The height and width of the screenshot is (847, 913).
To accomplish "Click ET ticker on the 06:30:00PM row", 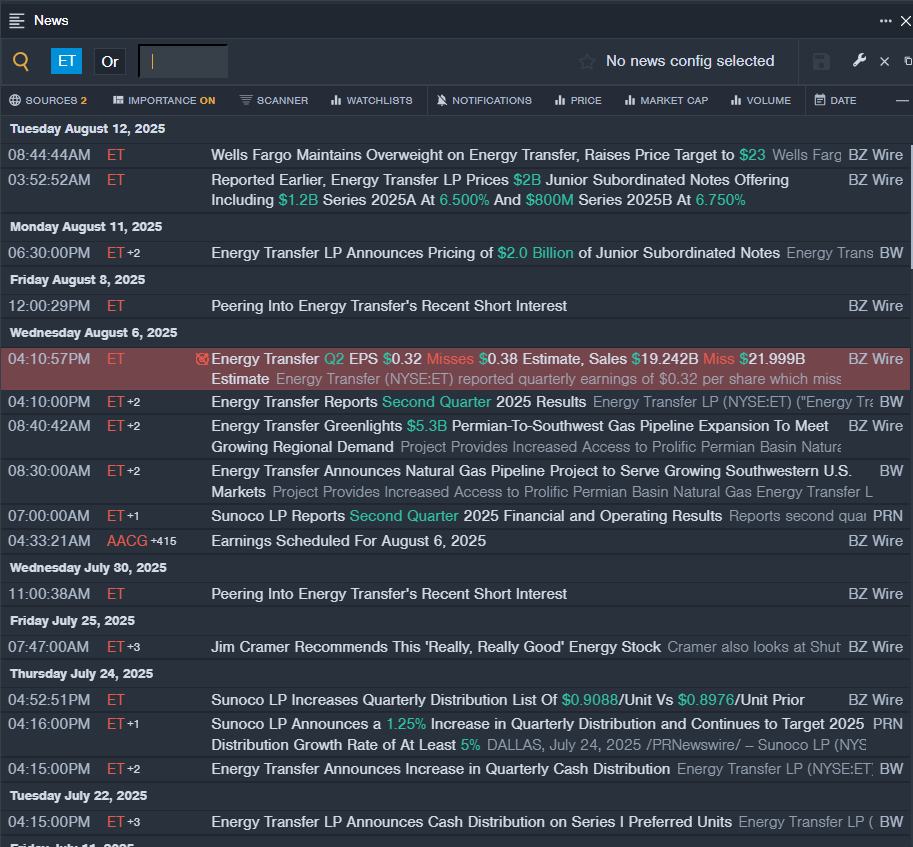I will click(x=115, y=253).
